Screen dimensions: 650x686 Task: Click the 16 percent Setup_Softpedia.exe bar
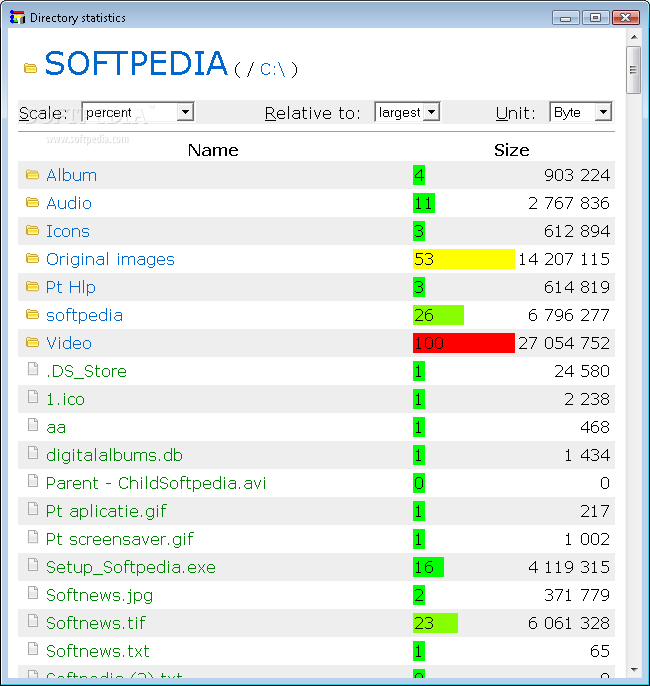pyautogui.click(x=428, y=567)
